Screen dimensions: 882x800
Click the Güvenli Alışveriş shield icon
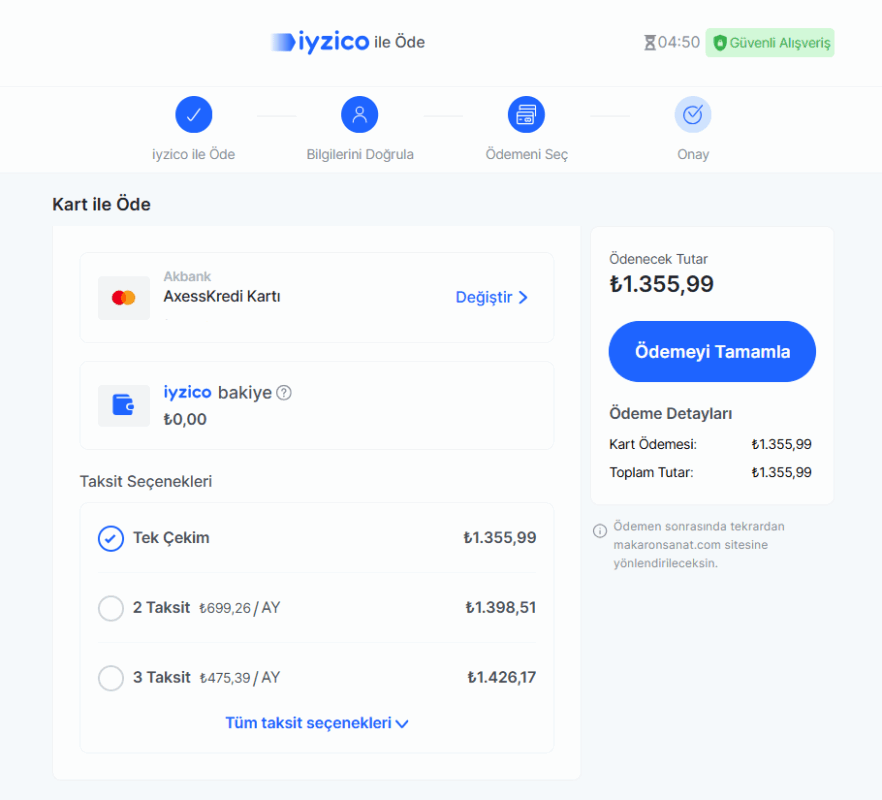click(x=719, y=43)
